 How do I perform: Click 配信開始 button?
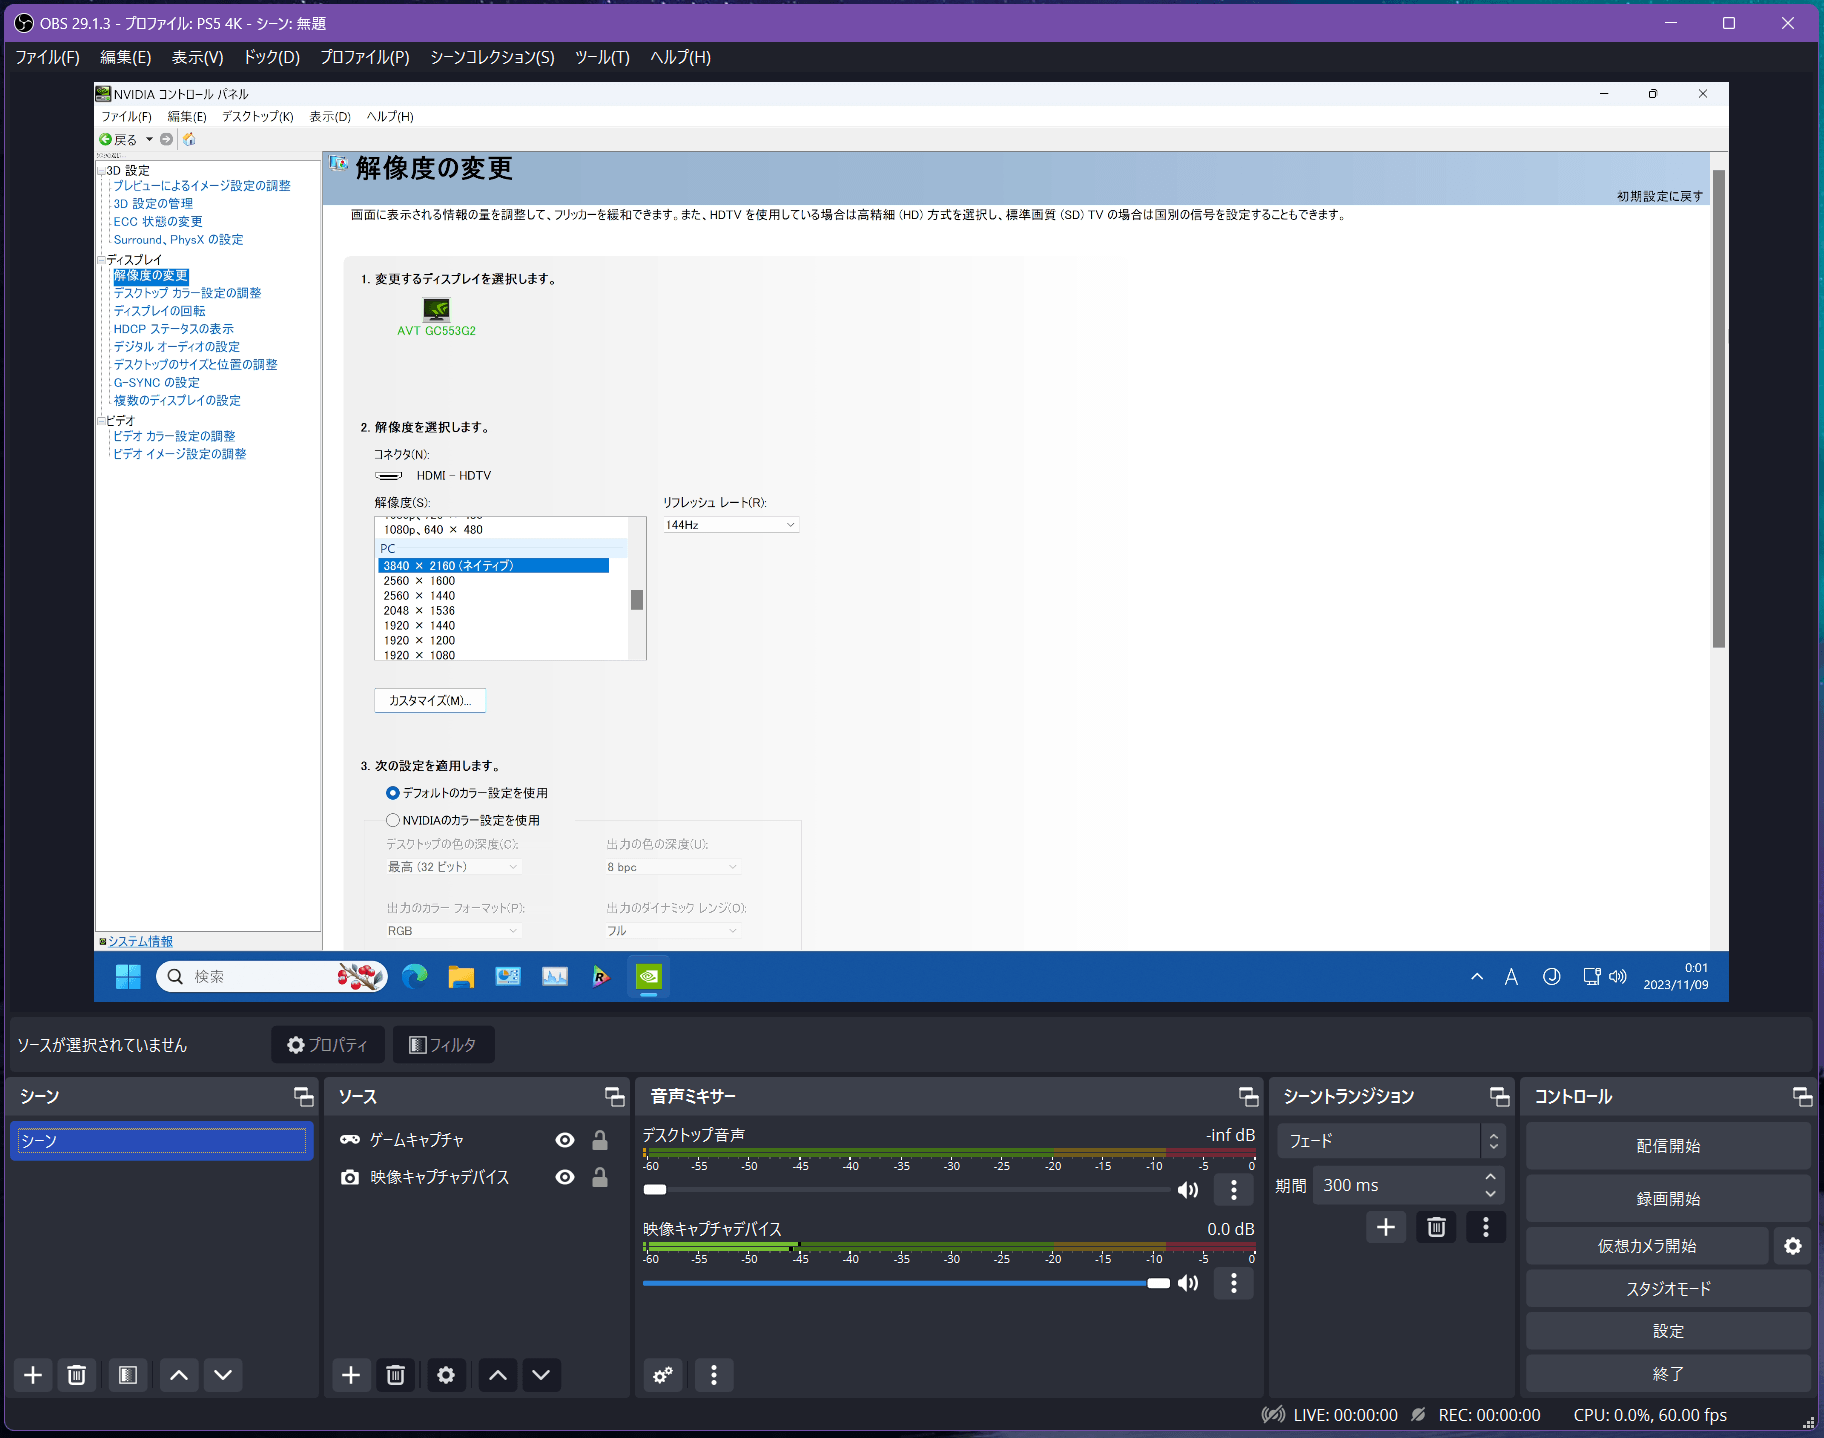tap(1668, 1146)
